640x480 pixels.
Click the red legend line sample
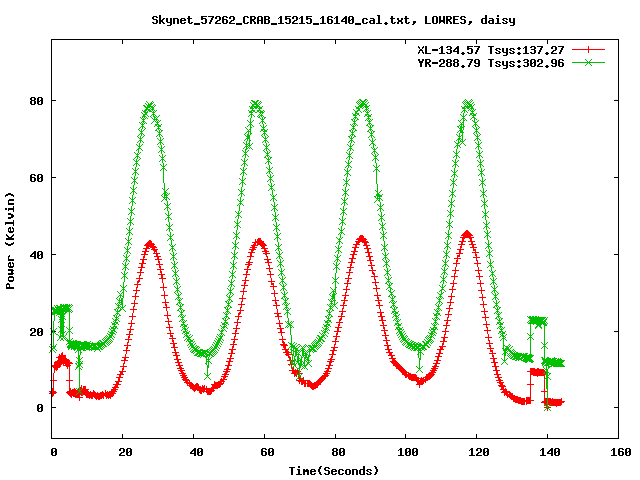pos(588,50)
